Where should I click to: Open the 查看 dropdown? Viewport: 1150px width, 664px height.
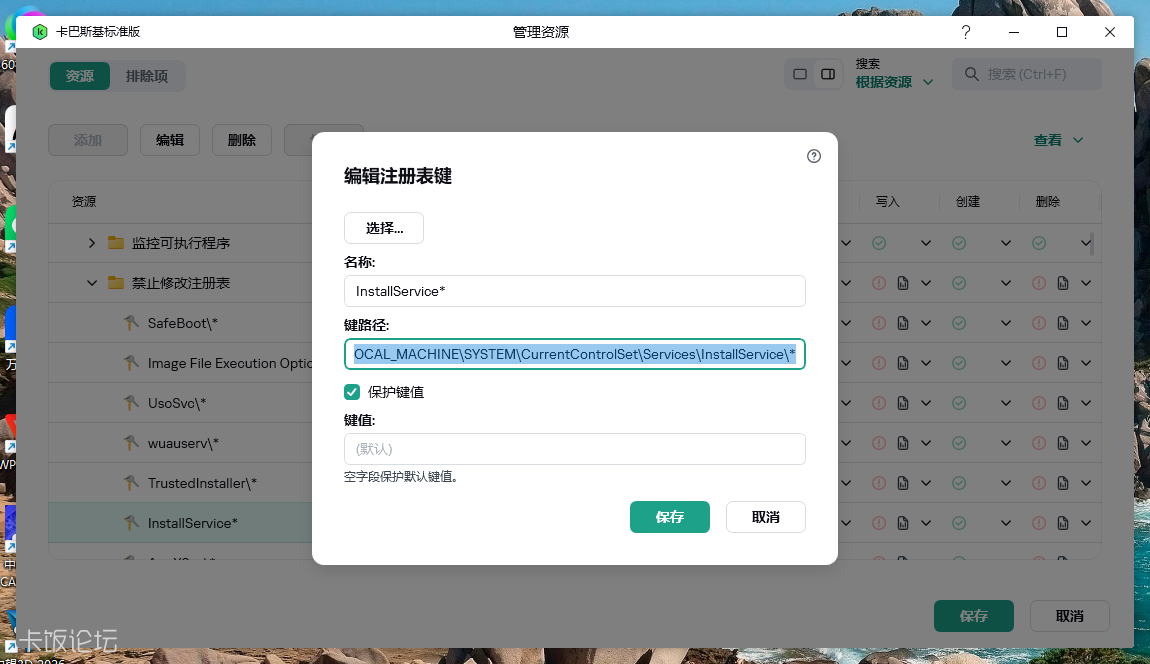tap(1058, 140)
